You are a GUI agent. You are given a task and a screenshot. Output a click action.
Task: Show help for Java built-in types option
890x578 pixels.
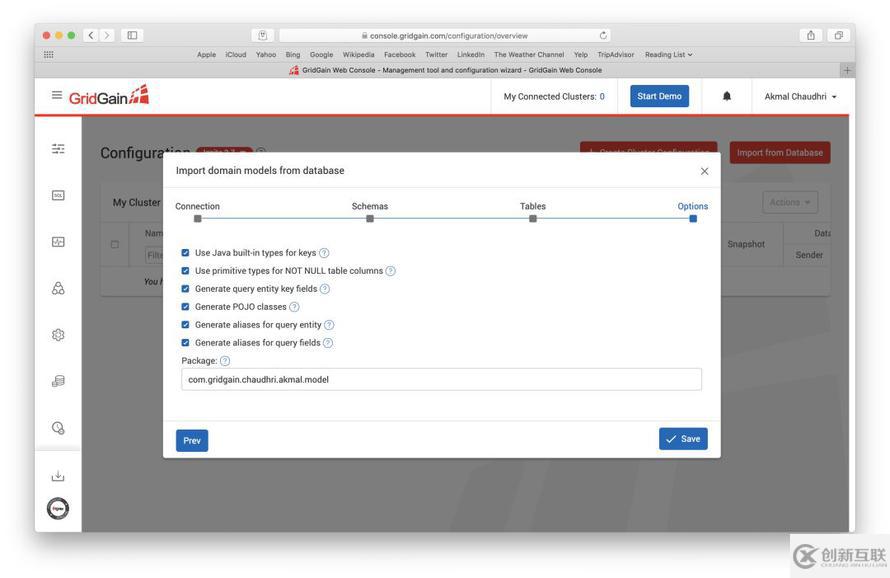pyautogui.click(x=324, y=253)
